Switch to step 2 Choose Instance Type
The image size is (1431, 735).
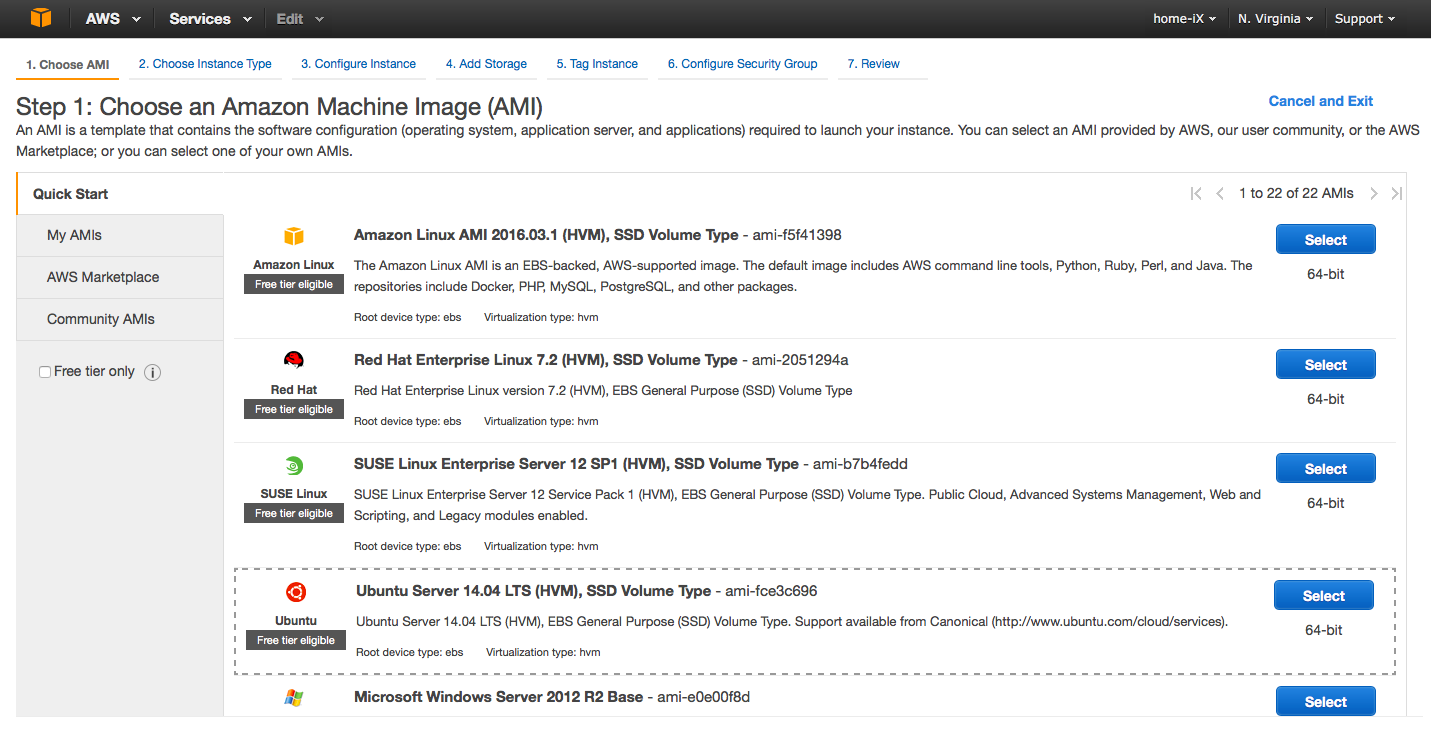pyautogui.click(x=205, y=64)
